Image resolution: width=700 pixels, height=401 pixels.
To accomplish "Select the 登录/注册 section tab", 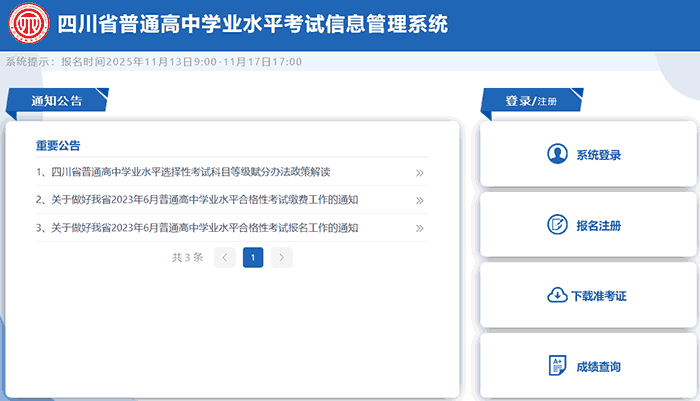I will 532,100.
